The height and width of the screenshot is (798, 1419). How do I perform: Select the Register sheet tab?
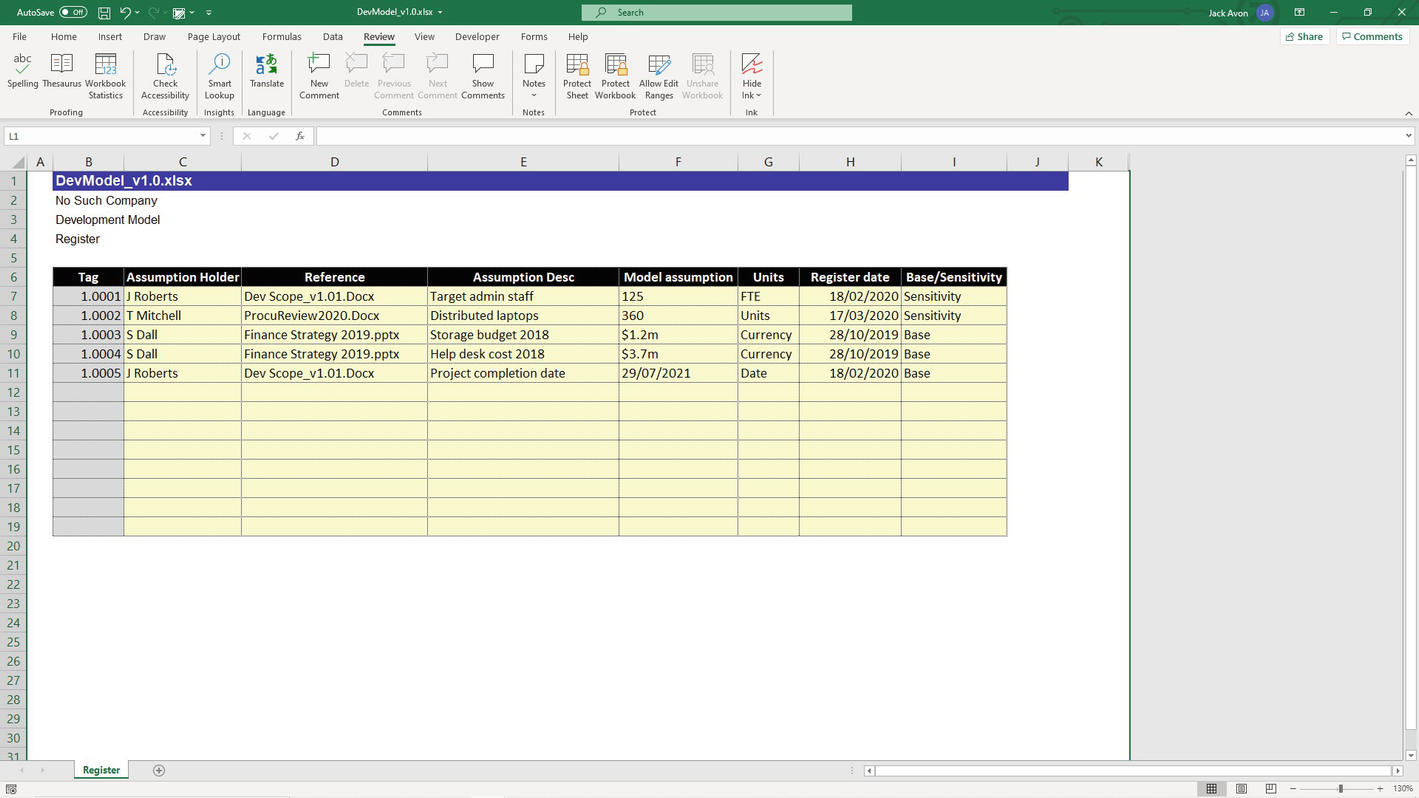[101, 770]
